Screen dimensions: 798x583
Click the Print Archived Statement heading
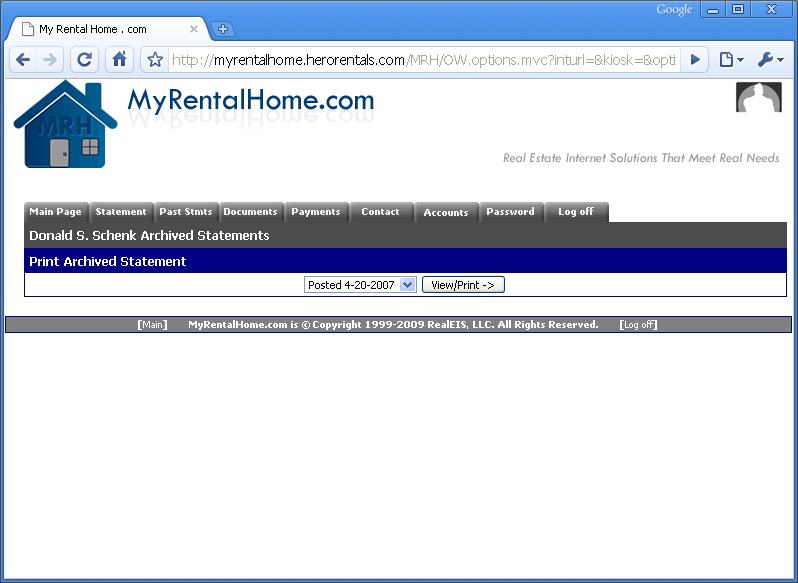[107, 261]
